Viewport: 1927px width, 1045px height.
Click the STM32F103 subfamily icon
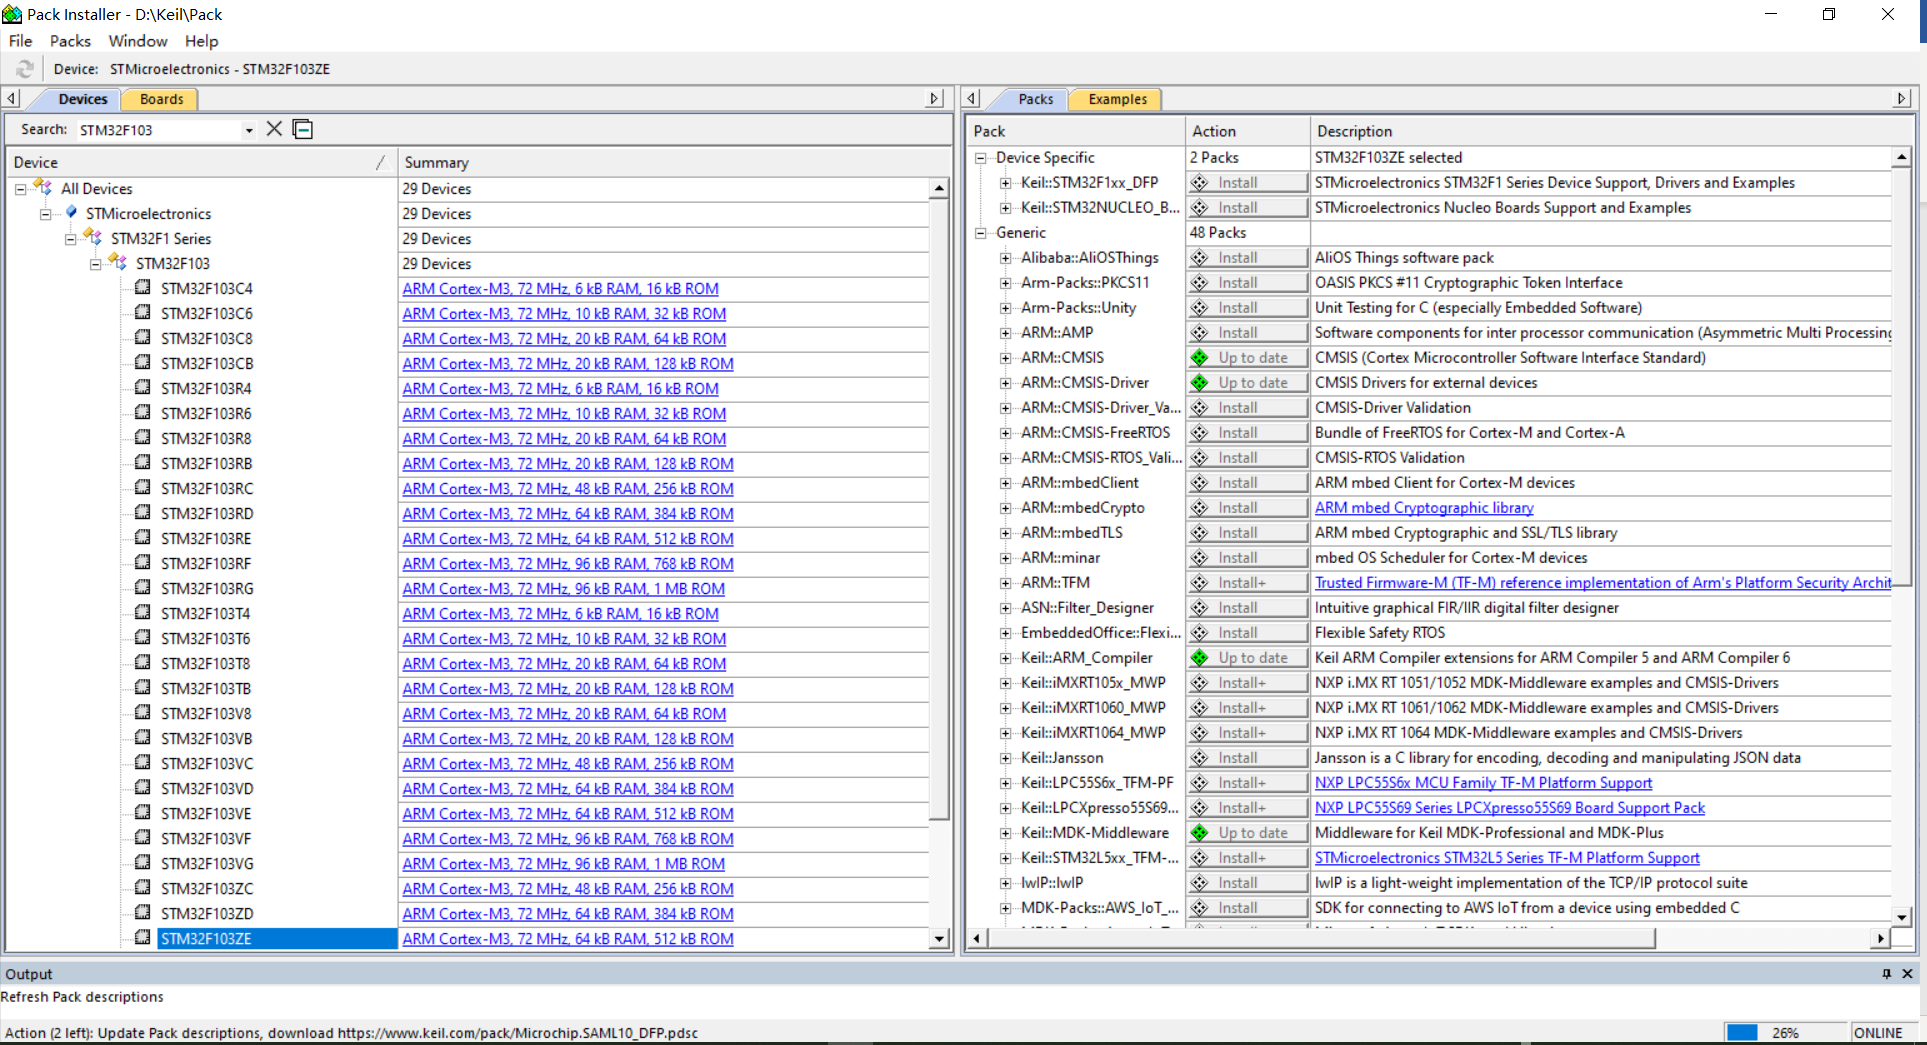pos(118,262)
